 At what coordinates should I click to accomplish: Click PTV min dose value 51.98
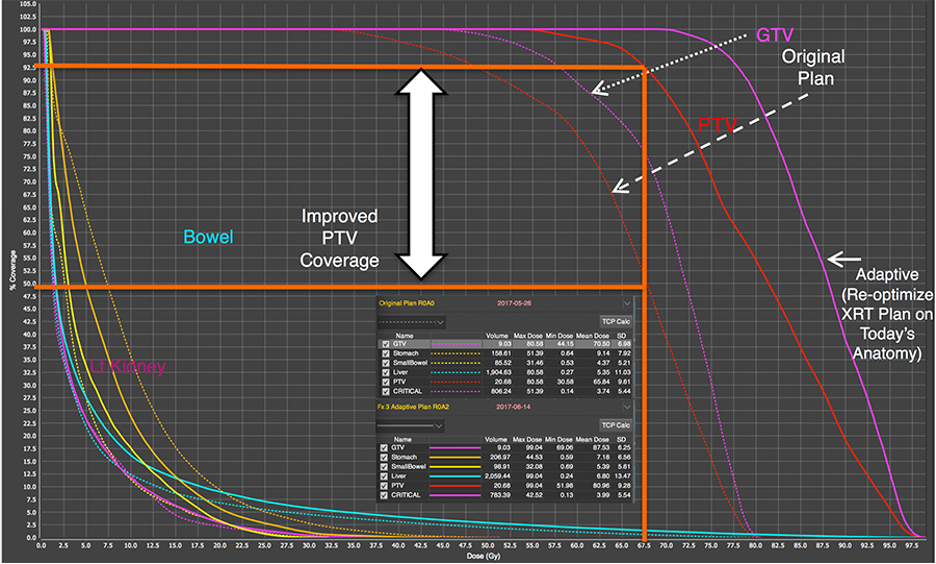pos(564,486)
